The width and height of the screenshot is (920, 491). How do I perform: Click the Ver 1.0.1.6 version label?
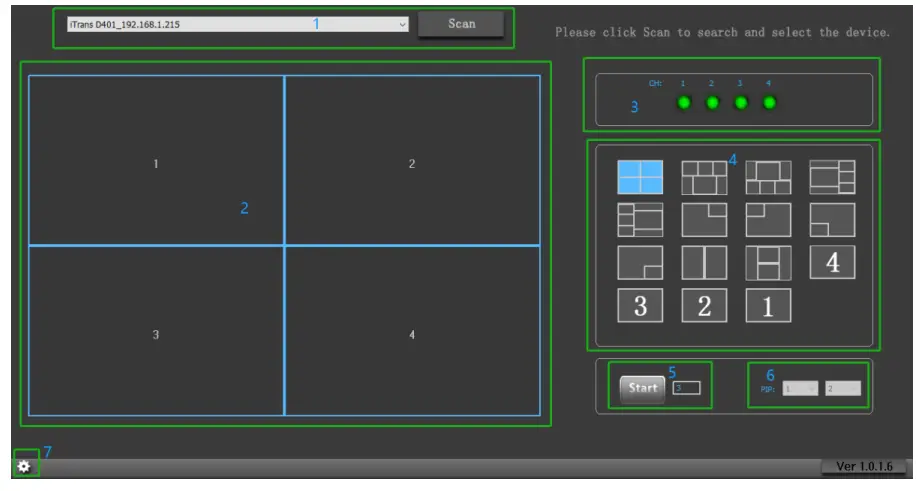[x=864, y=466]
